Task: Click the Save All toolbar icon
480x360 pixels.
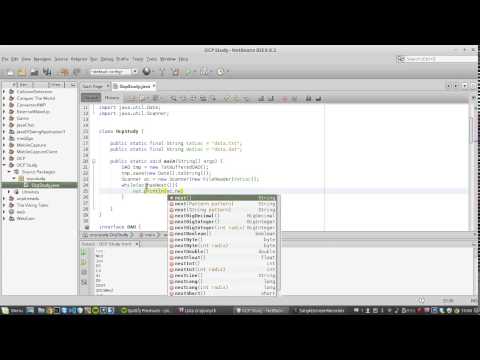Action: coord(47,72)
